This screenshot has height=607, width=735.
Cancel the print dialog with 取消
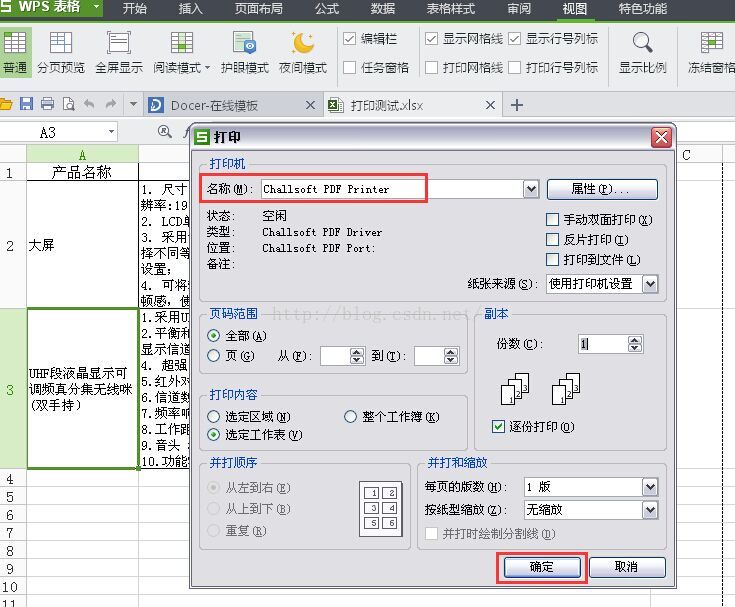click(x=627, y=567)
